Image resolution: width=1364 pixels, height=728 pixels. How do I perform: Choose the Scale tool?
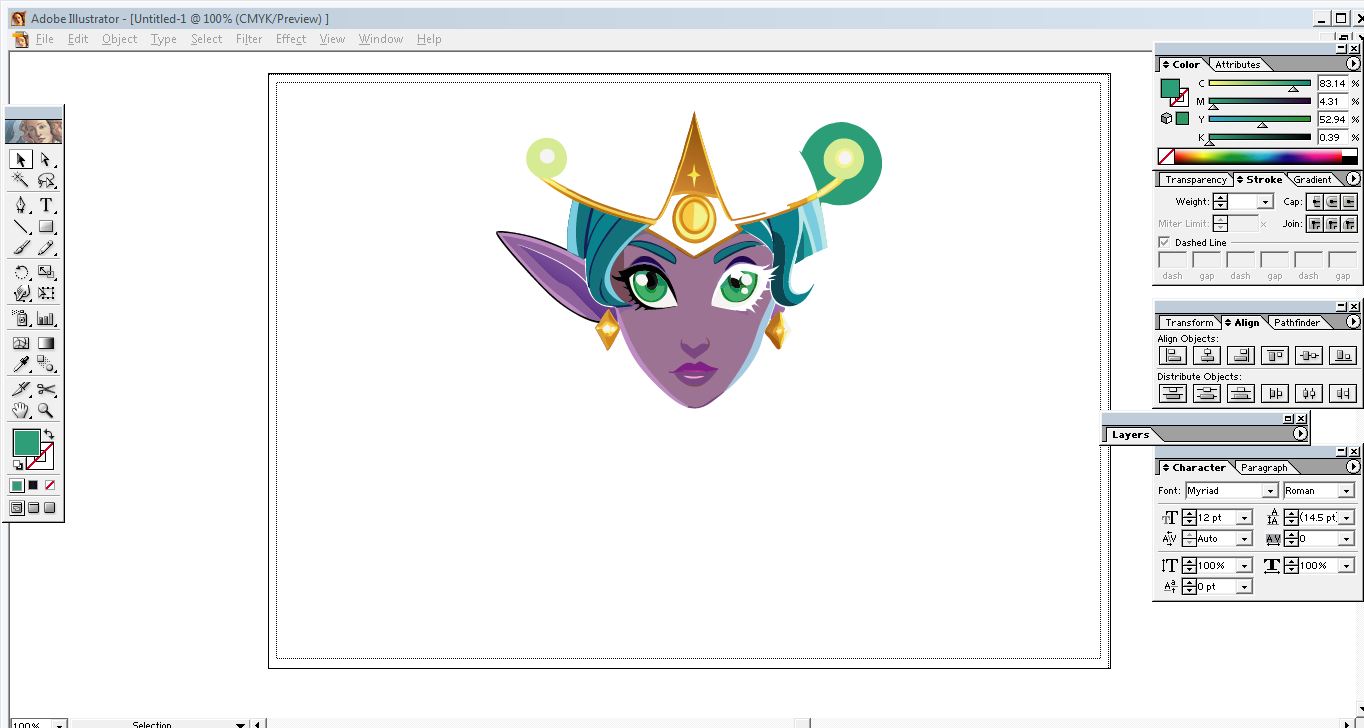[x=46, y=272]
